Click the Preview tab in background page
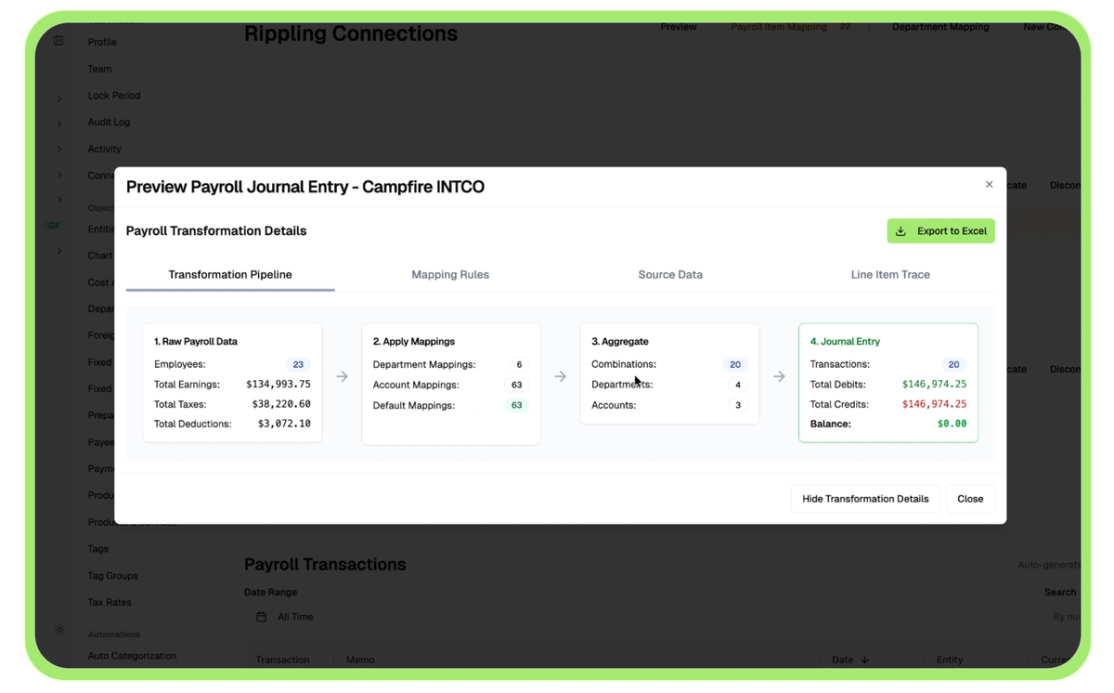 [678, 27]
